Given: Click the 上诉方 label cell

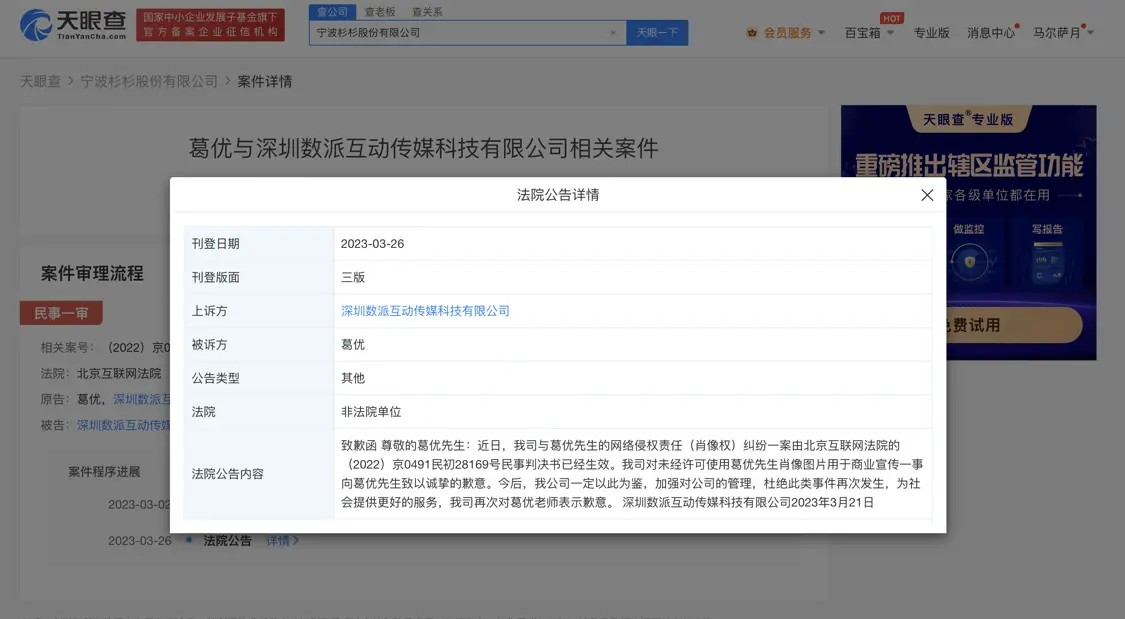Looking at the screenshot, I should tap(259, 311).
